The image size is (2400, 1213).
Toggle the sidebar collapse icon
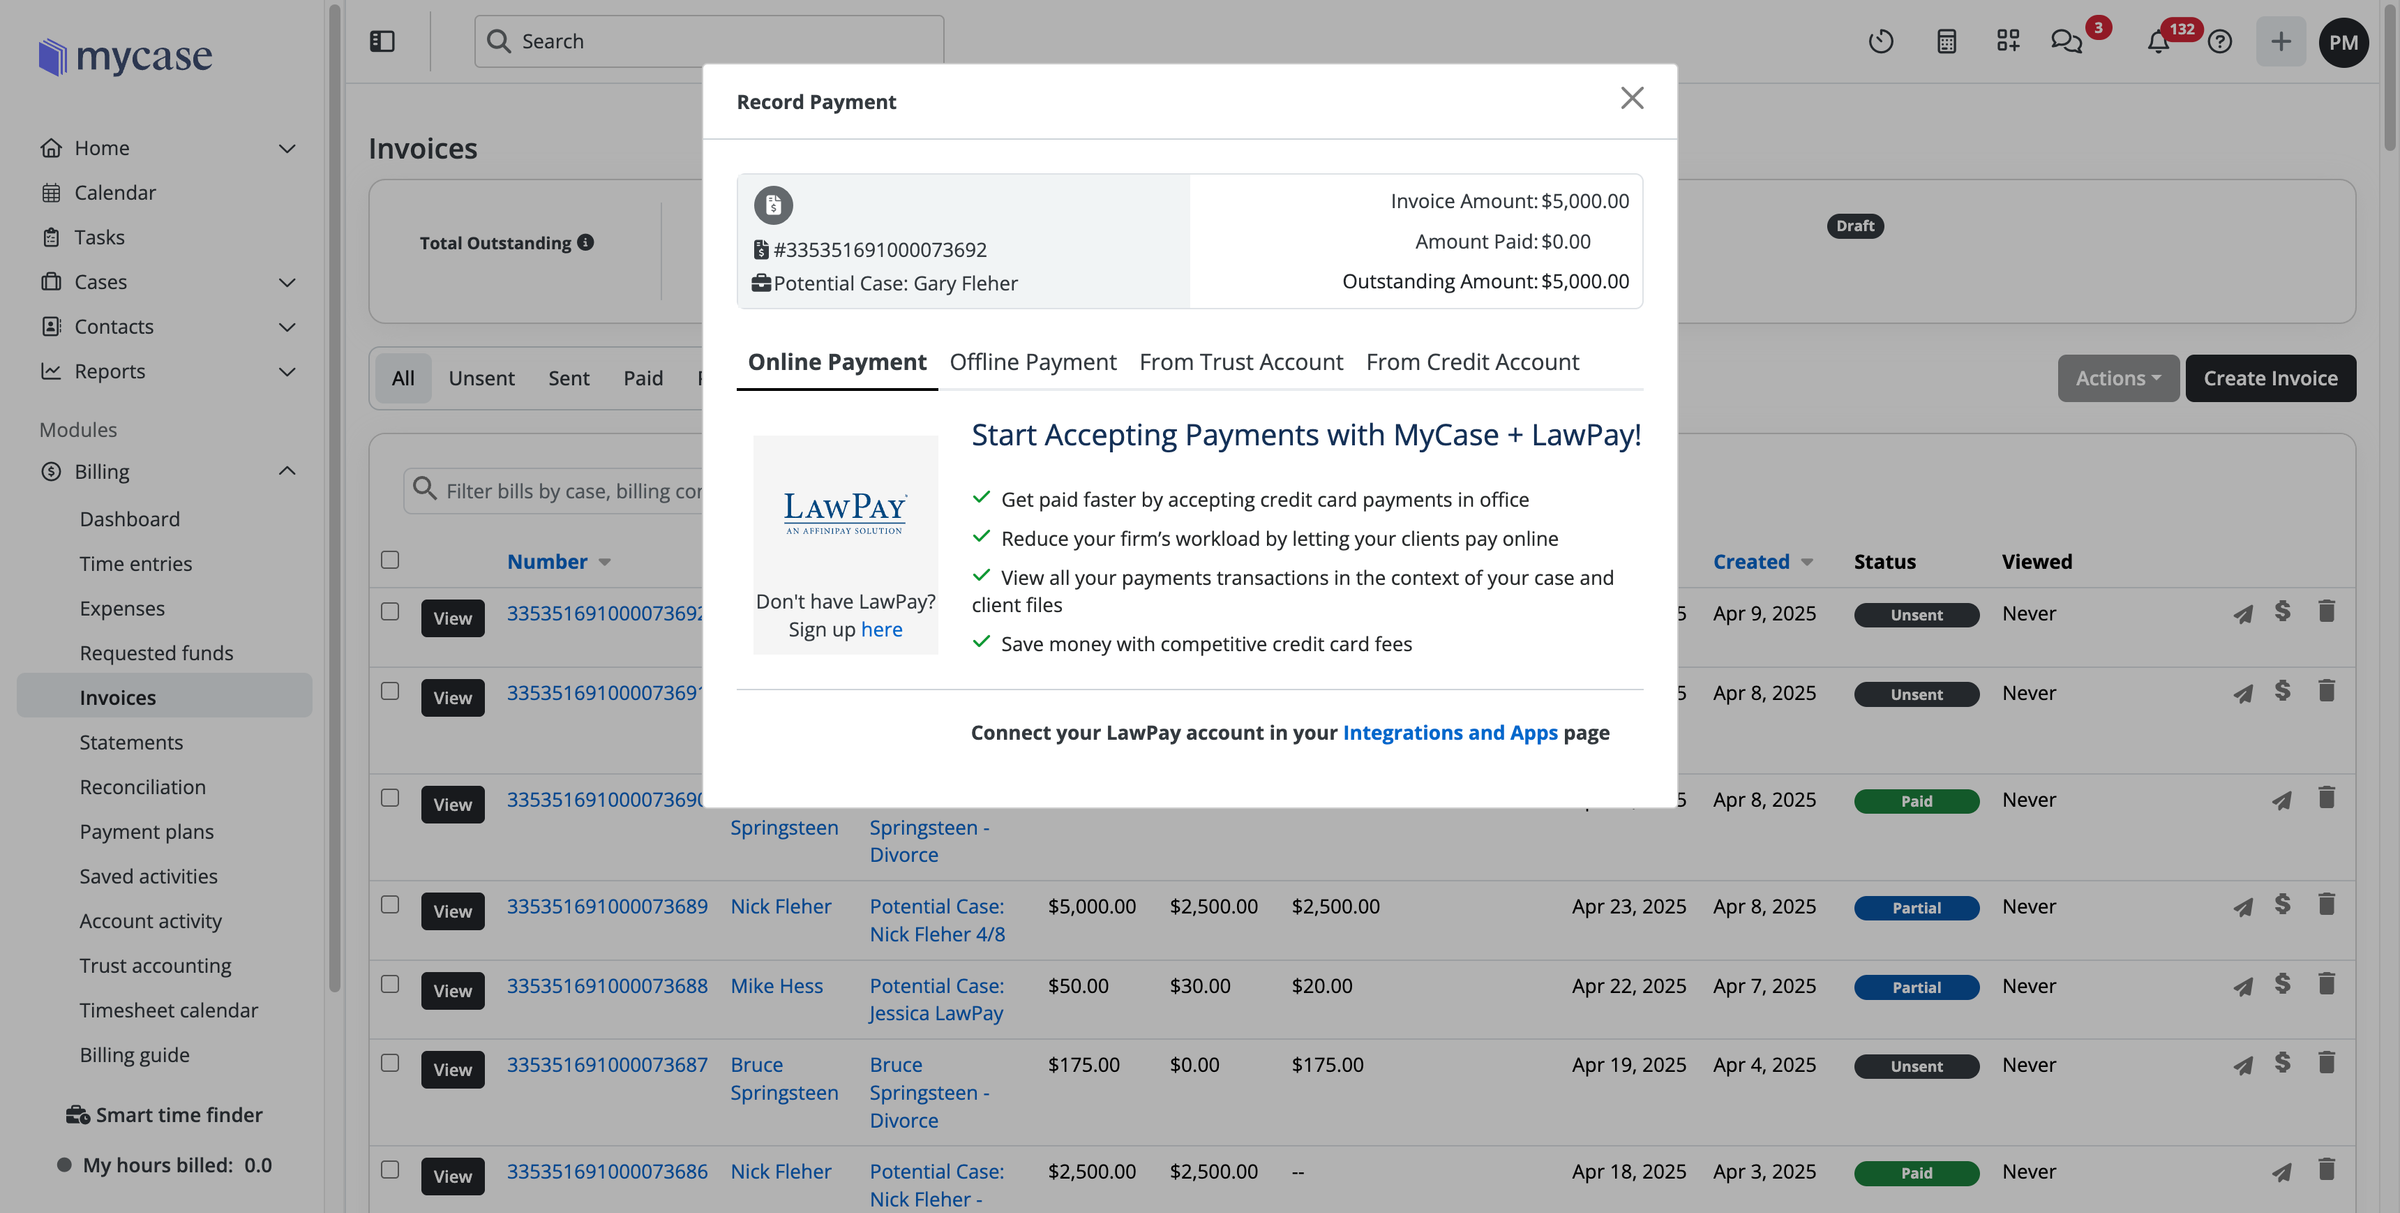(x=382, y=41)
